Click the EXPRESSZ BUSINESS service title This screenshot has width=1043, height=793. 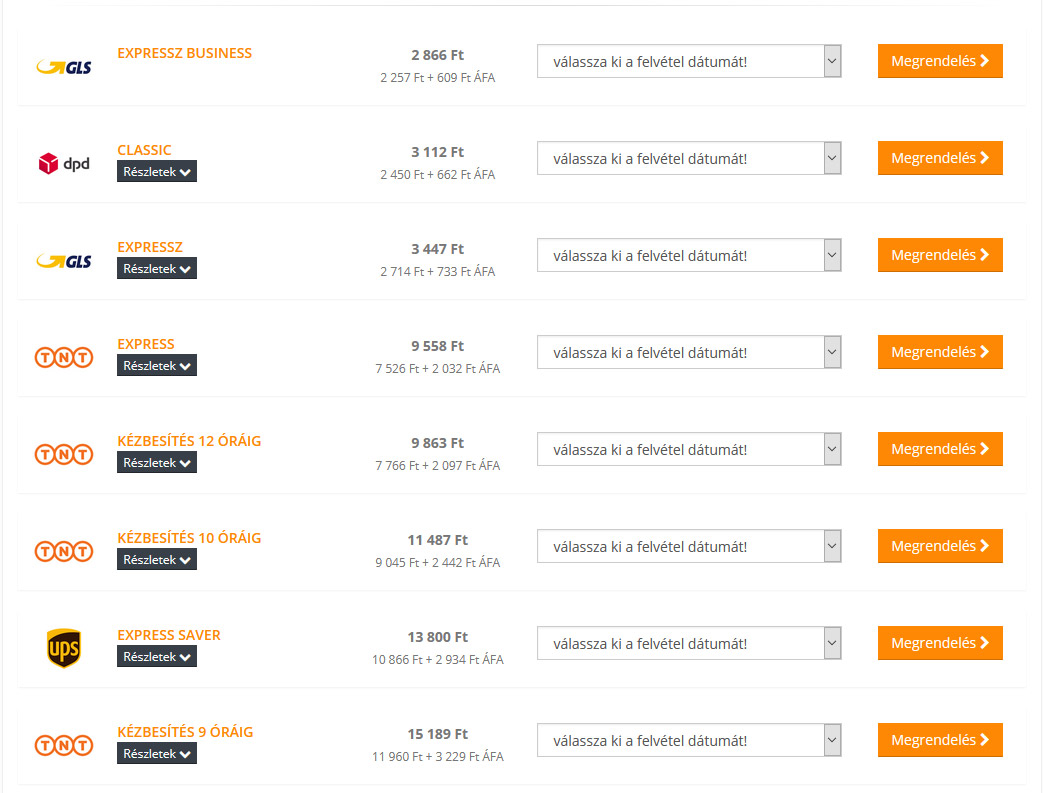185,53
